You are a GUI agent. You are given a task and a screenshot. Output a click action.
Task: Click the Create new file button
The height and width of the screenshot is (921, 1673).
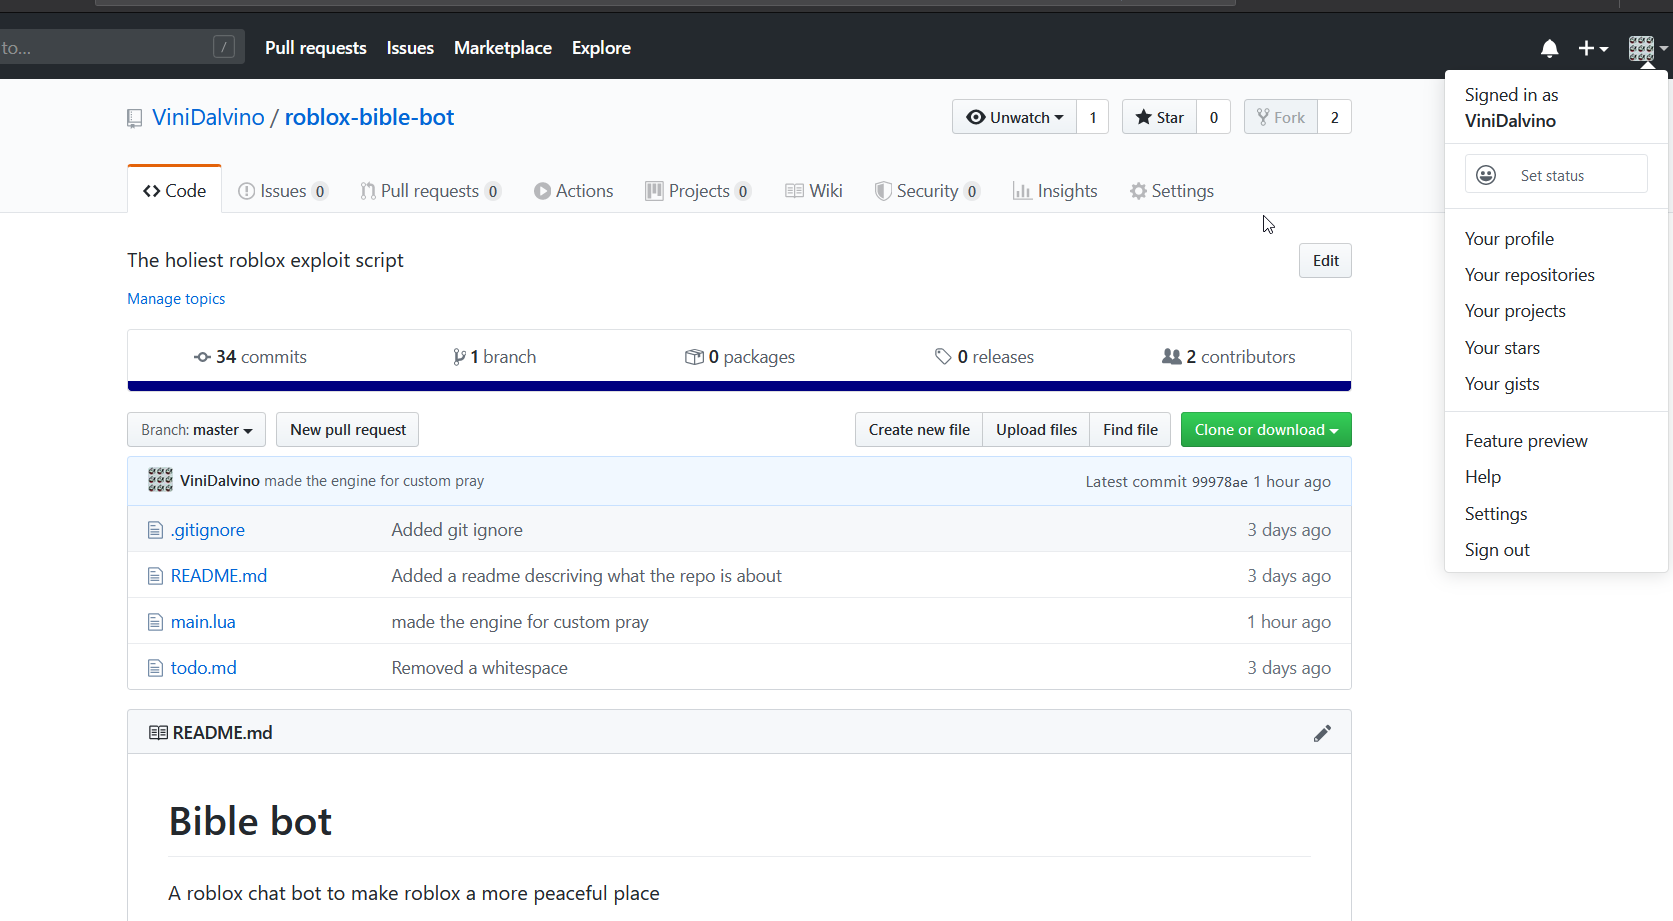coord(919,430)
